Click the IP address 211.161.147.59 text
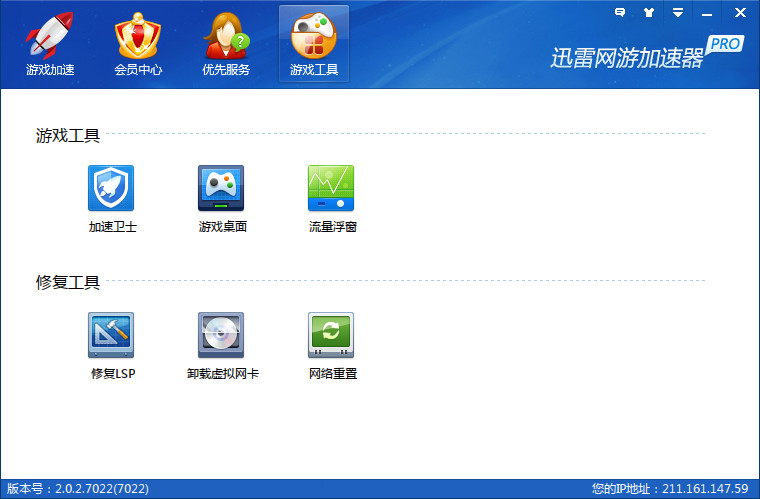 tap(705, 488)
